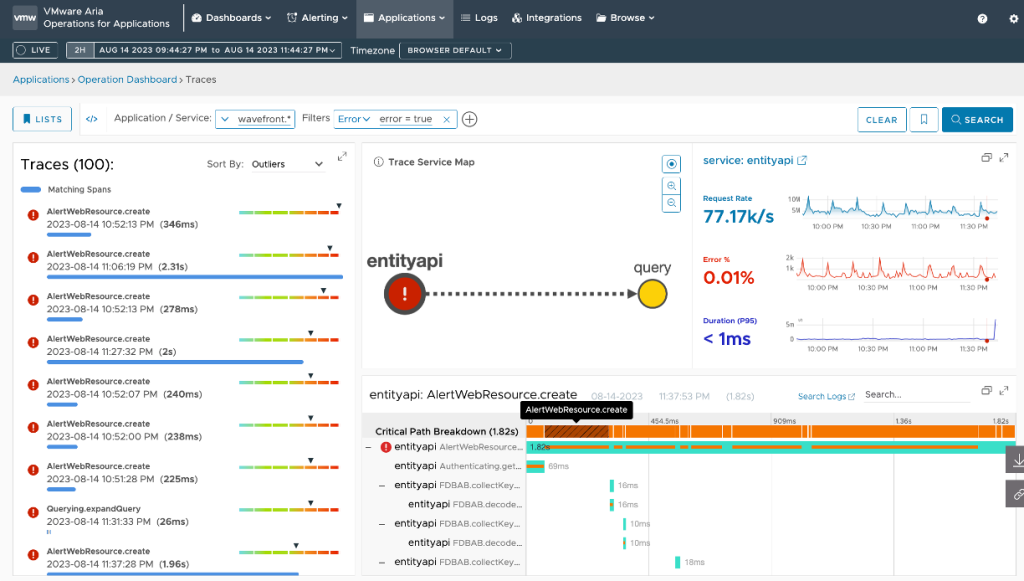Open the Applications menu
This screenshot has width=1024, height=581.
click(x=404, y=18)
